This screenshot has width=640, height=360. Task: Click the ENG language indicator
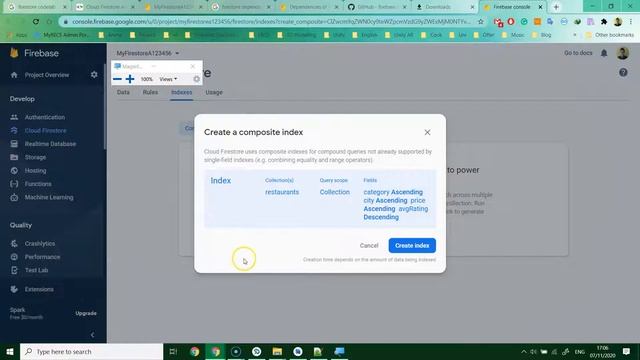coord(580,351)
